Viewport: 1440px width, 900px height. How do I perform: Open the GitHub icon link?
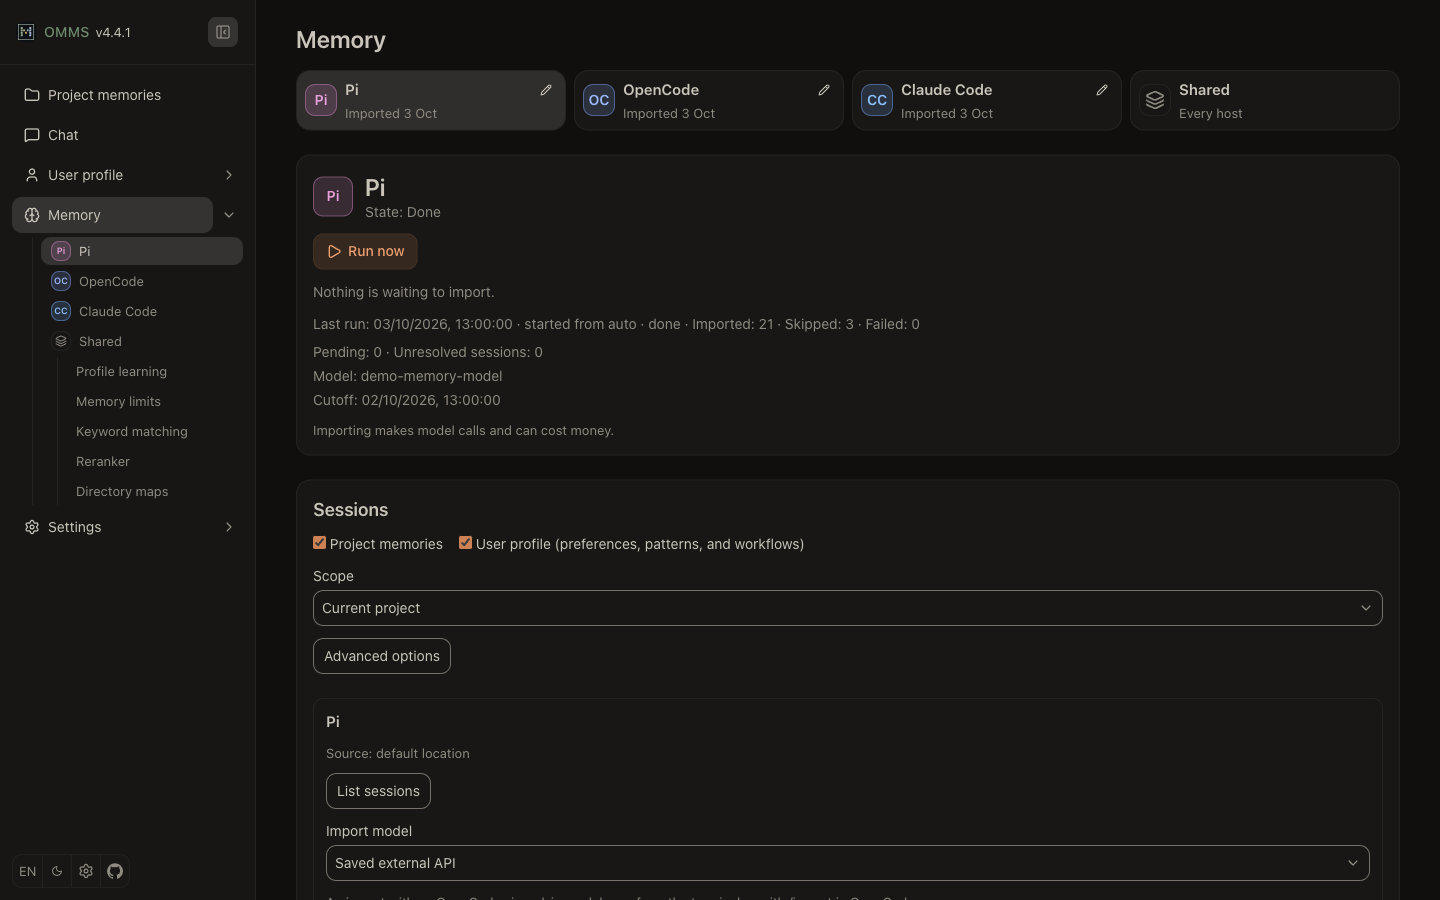[115, 871]
